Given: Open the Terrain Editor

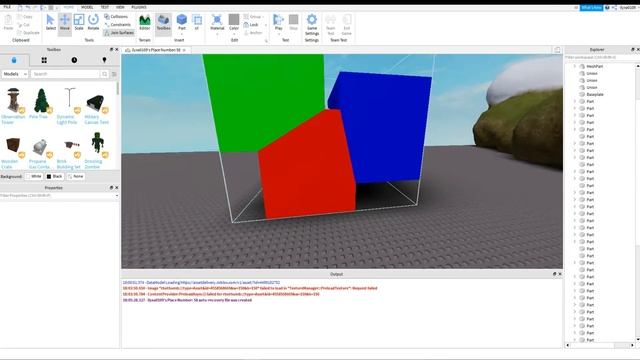Looking at the screenshot, I should [x=144, y=22].
